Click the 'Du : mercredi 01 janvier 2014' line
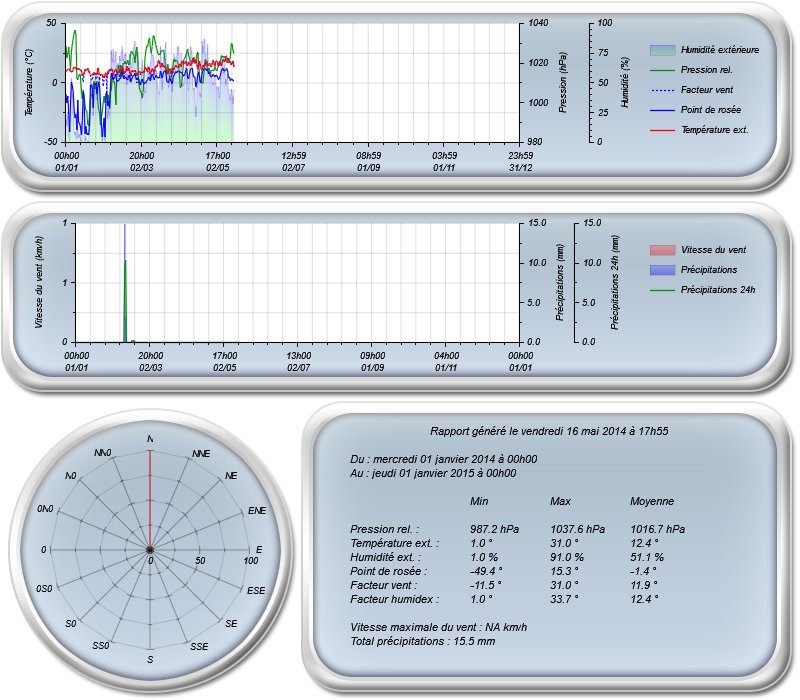800x700 pixels. point(443,459)
